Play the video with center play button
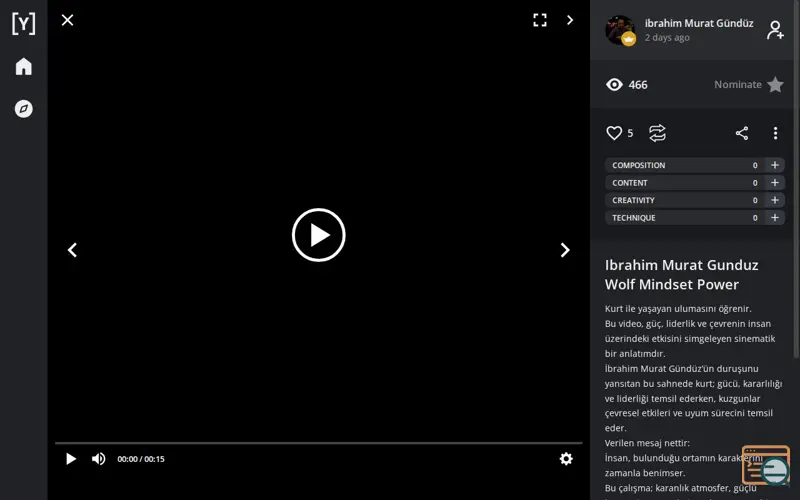 (319, 235)
